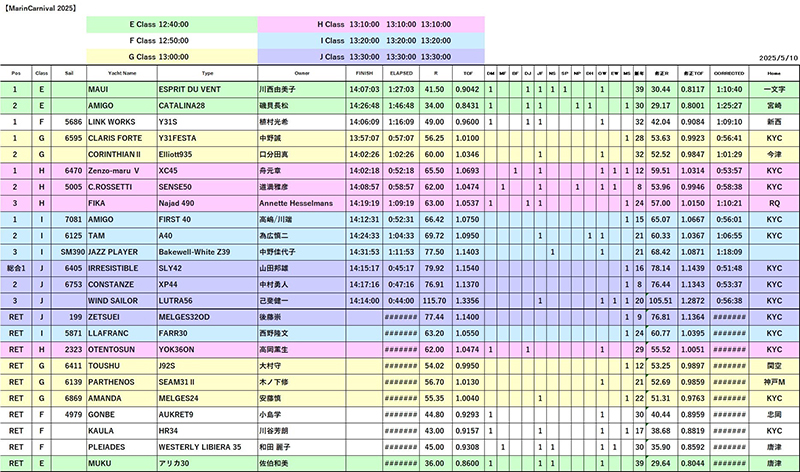Click the yacht name MAUI
800x472 pixels.
pos(98,89)
